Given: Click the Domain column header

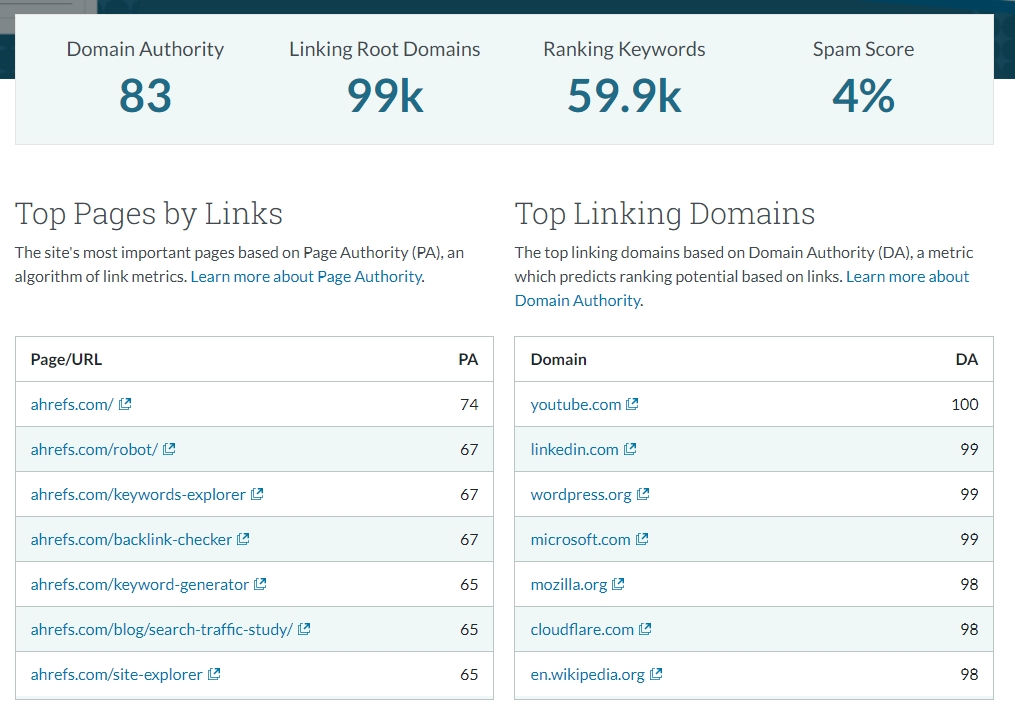Looking at the screenshot, I should [559, 359].
